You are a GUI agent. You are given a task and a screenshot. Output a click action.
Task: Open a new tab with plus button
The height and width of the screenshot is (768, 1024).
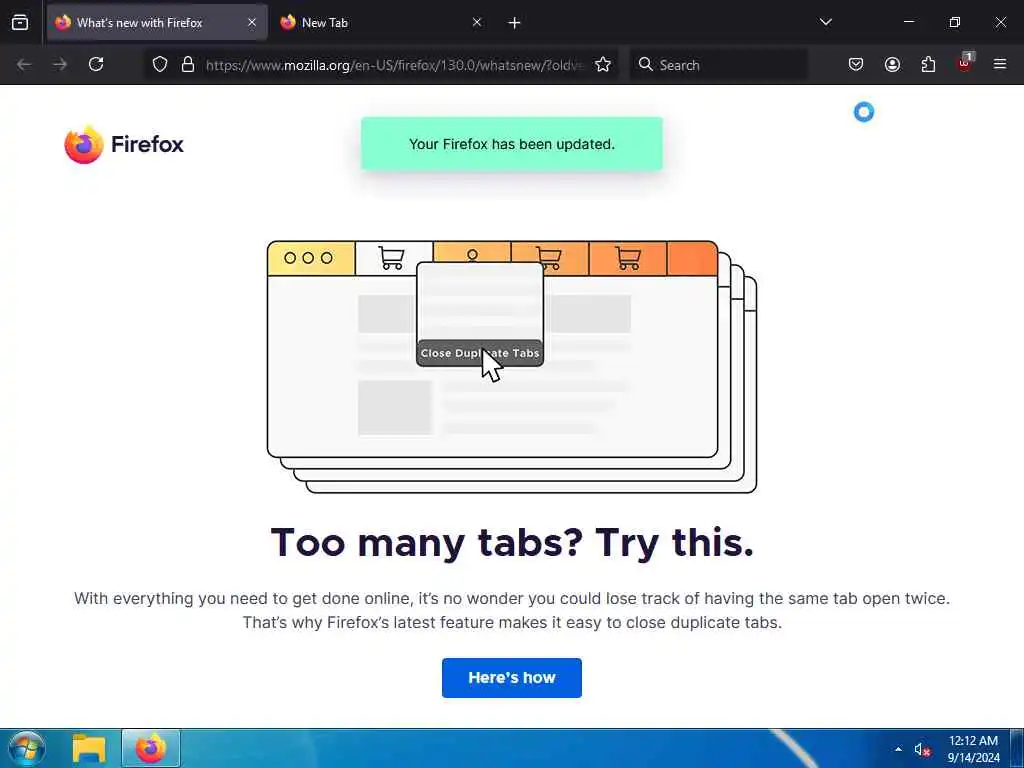[x=515, y=23]
